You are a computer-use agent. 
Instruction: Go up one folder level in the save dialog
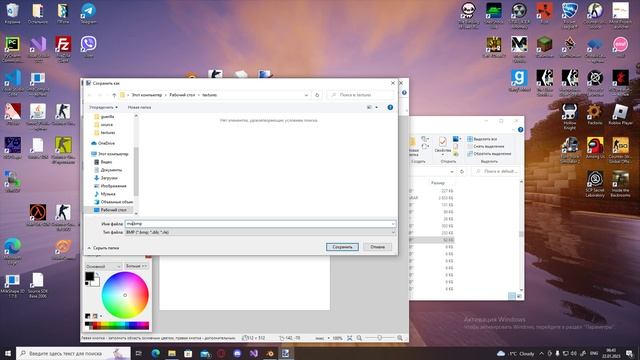pyautogui.click(x=114, y=95)
